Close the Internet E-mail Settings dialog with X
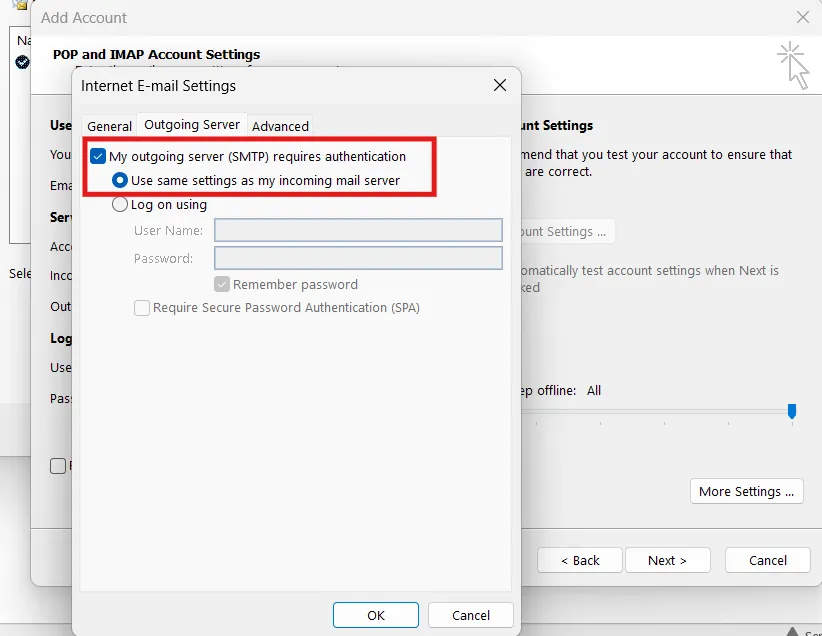 (x=499, y=85)
